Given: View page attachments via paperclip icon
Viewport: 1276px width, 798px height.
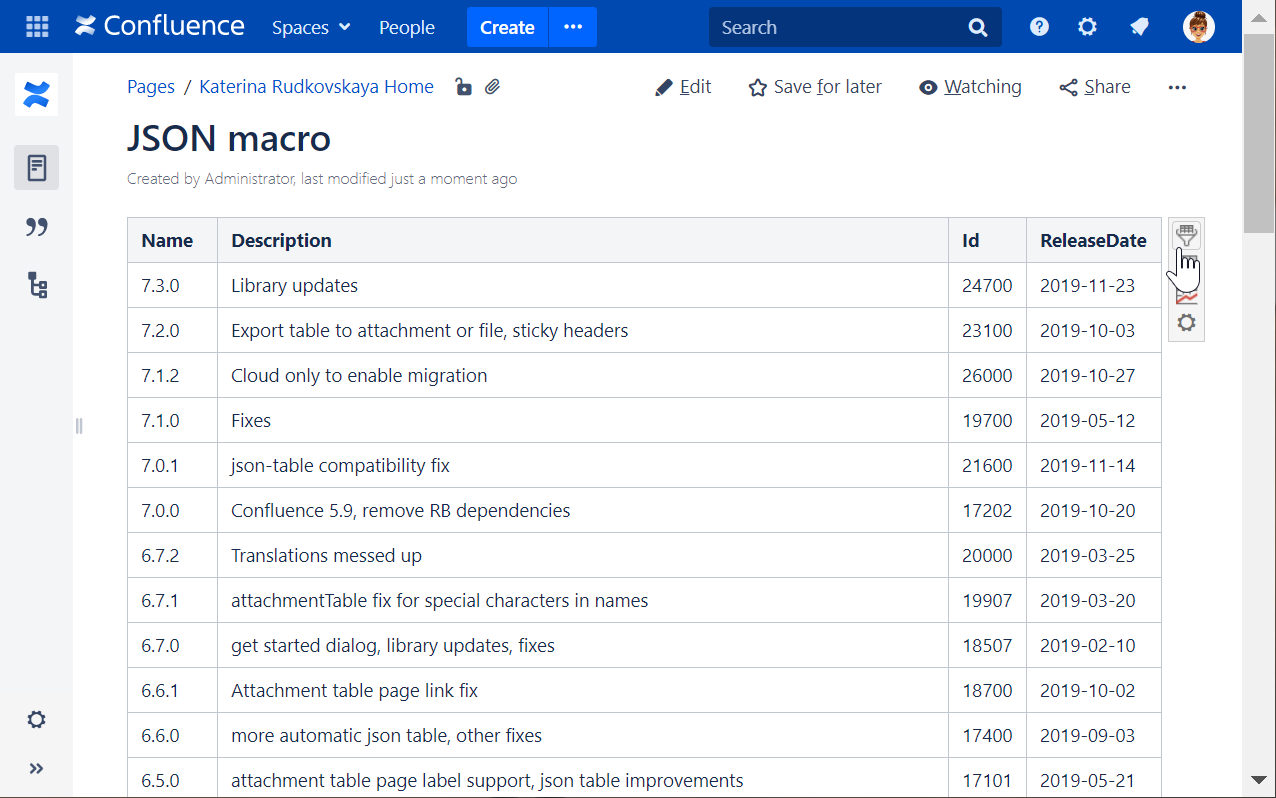Looking at the screenshot, I should pyautogui.click(x=492, y=87).
